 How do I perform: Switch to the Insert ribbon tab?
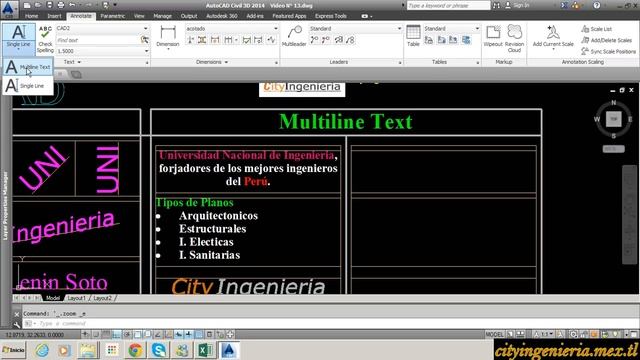coord(54,16)
